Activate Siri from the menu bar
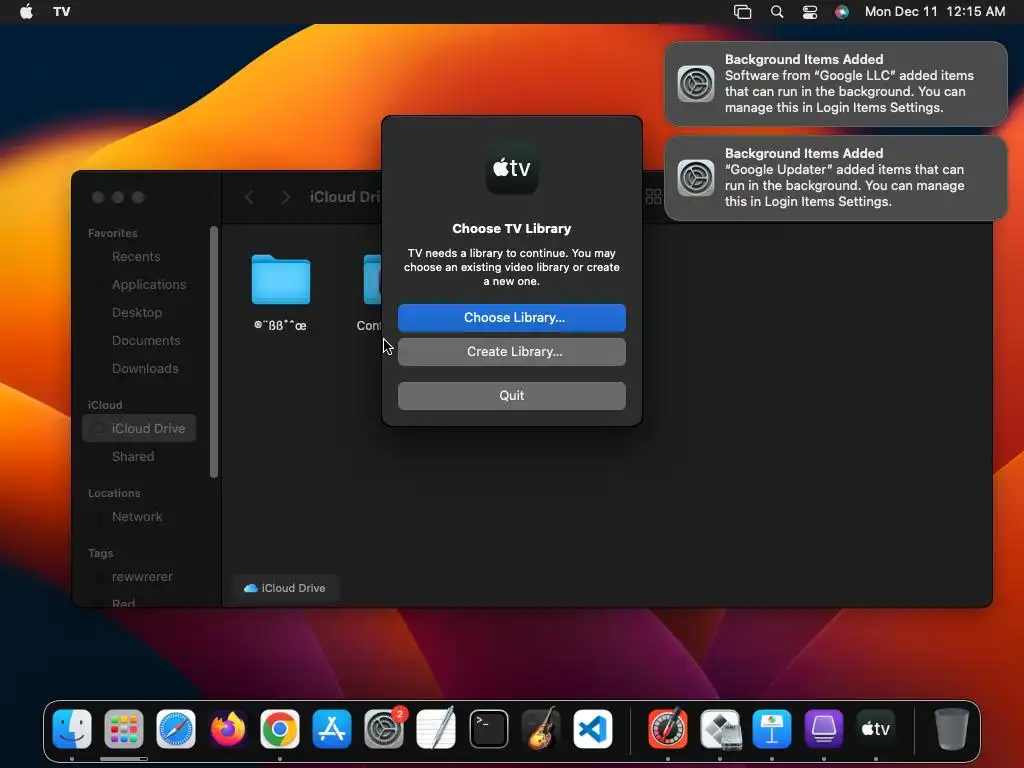The image size is (1024, 768). tap(842, 12)
